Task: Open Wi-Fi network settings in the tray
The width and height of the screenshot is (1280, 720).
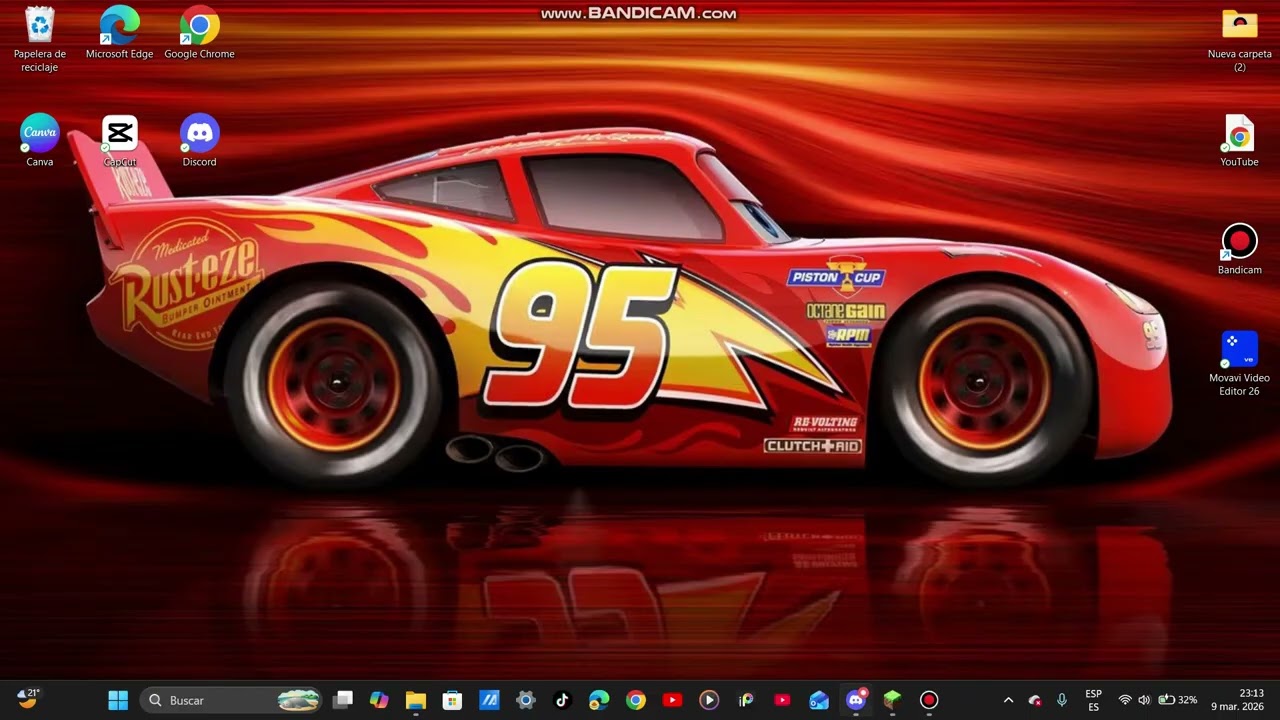Action: pyautogui.click(x=1125, y=700)
